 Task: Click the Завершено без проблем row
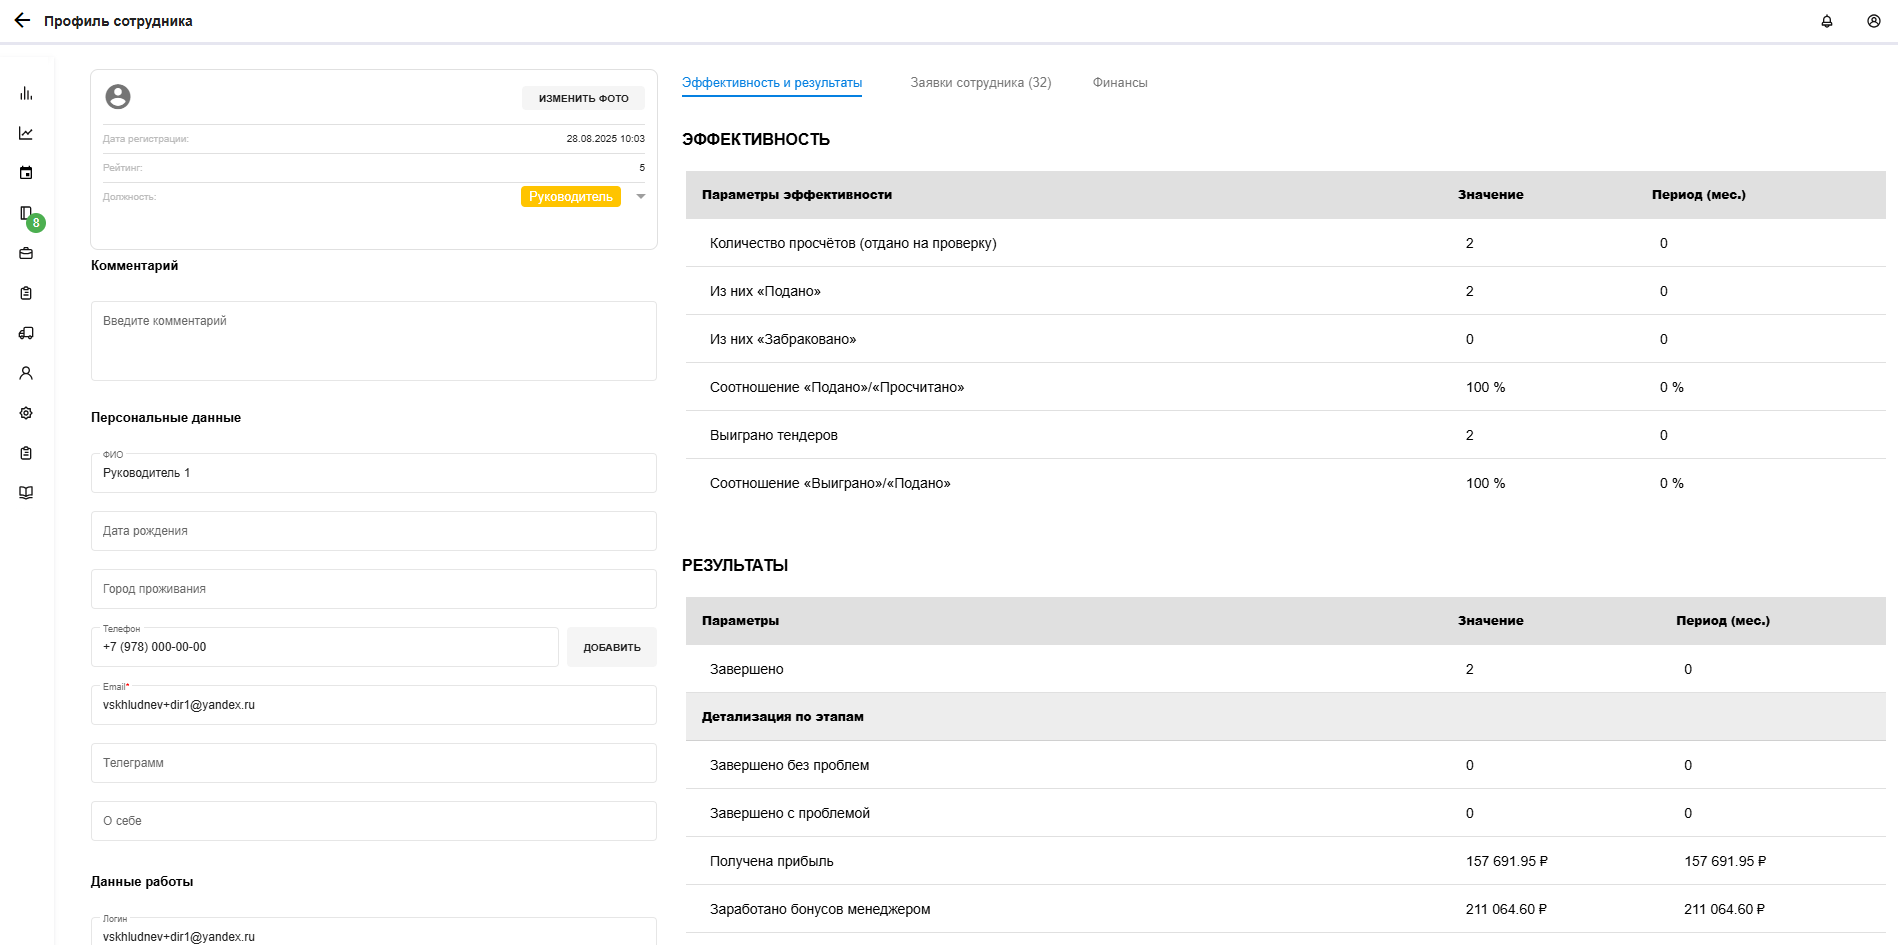[x=1286, y=765]
